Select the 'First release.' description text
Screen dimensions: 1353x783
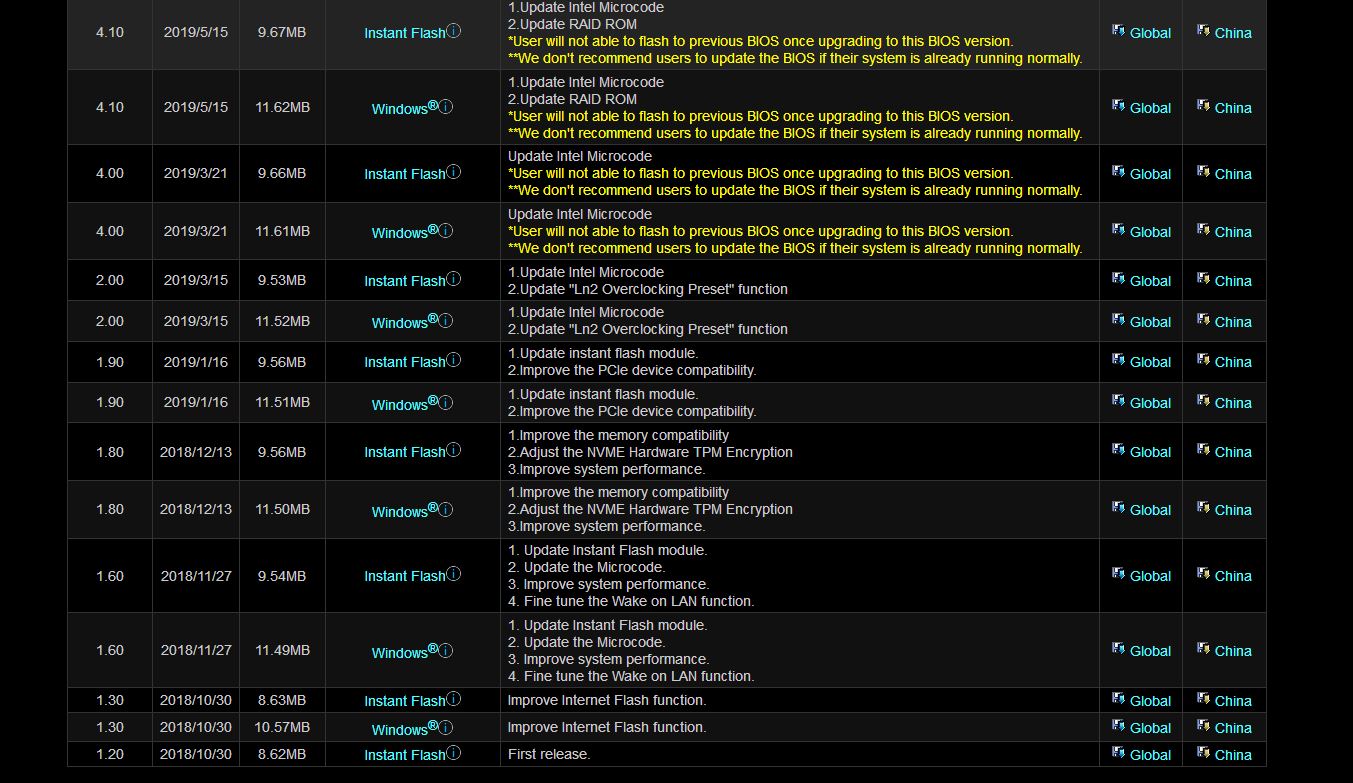pos(549,754)
